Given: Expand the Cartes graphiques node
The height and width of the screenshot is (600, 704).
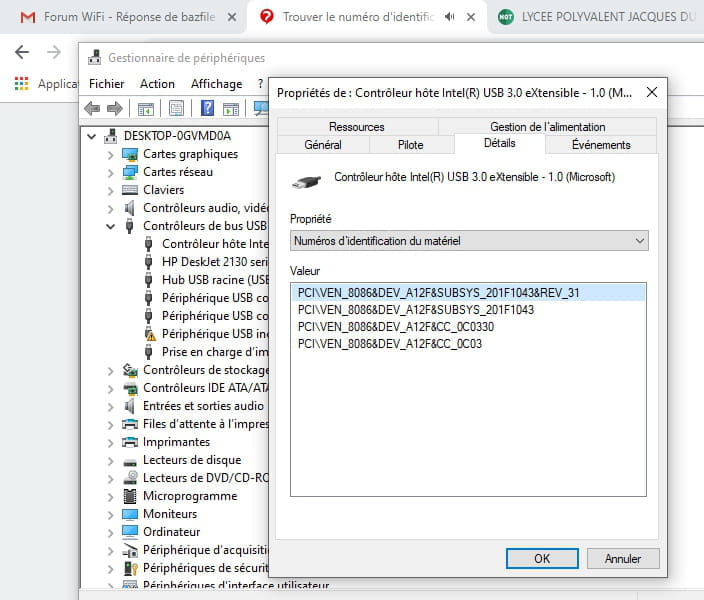Looking at the screenshot, I should (x=110, y=155).
